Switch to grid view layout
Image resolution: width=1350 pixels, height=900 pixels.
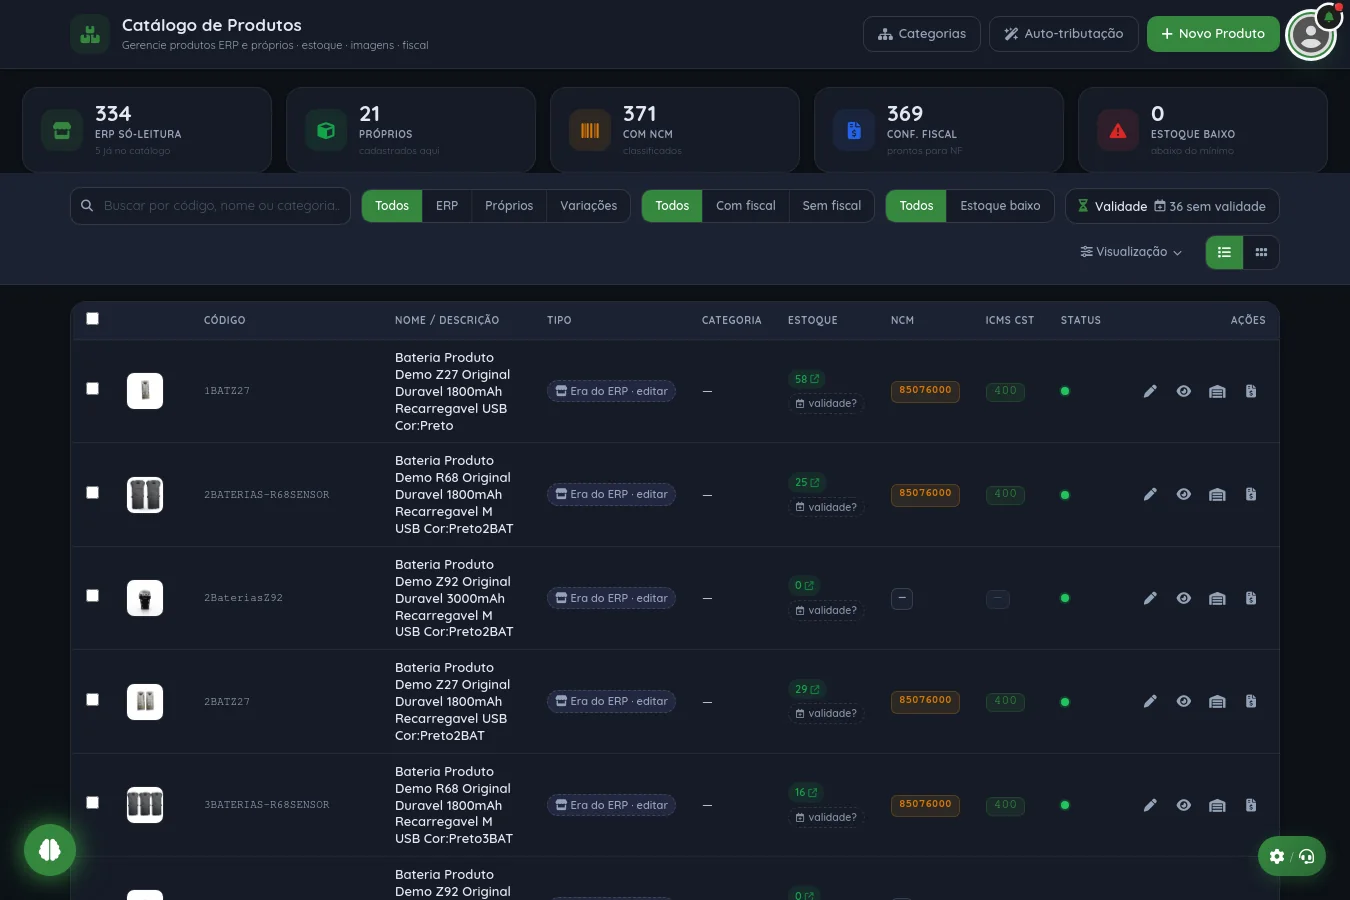1261,252
